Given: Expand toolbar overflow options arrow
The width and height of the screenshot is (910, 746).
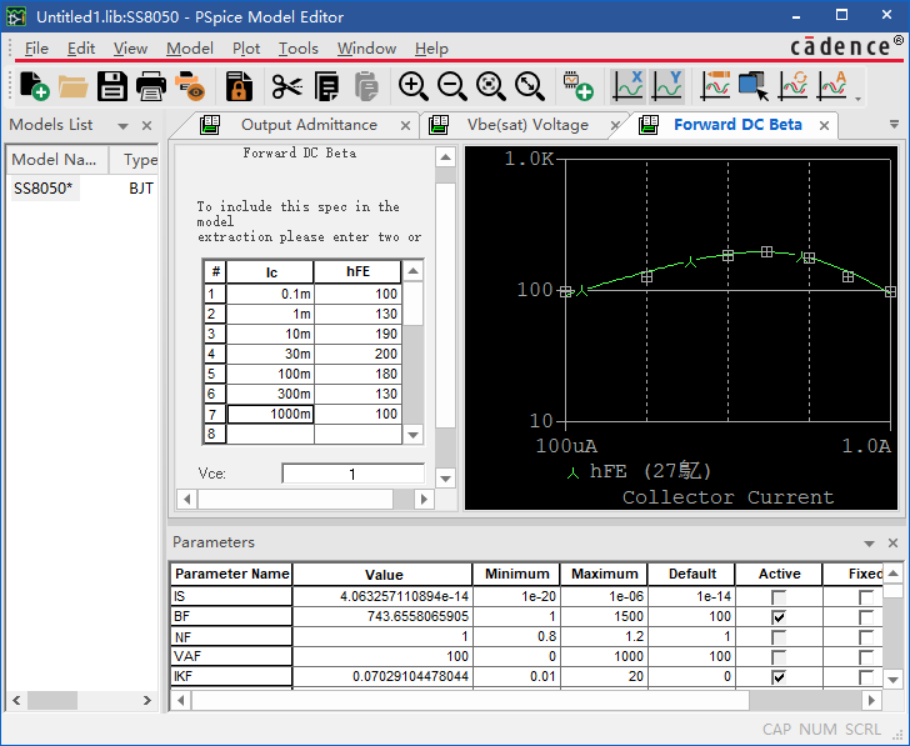Looking at the screenshot, I should [858, 99].
